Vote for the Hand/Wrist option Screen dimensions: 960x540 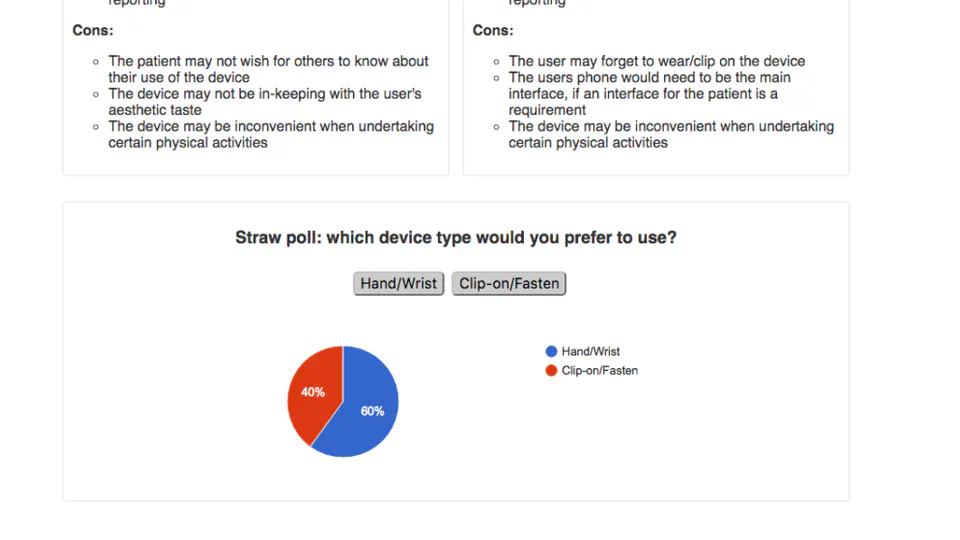click(x=398, y=283)
